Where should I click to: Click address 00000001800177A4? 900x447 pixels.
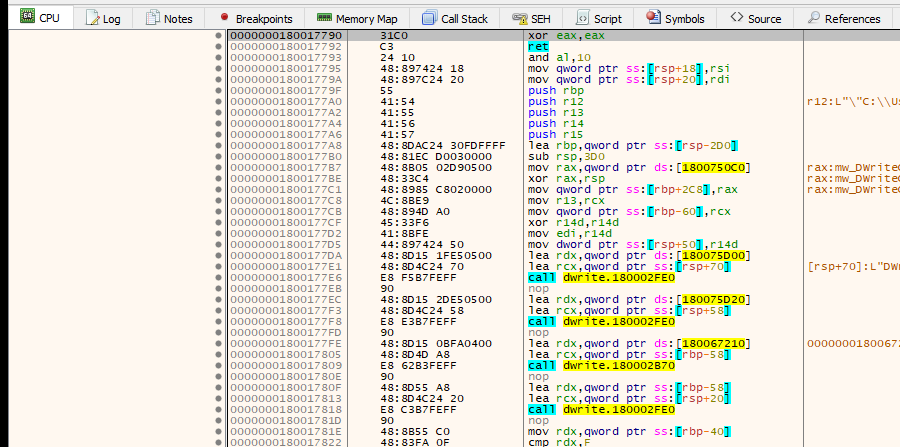(286, 124)
